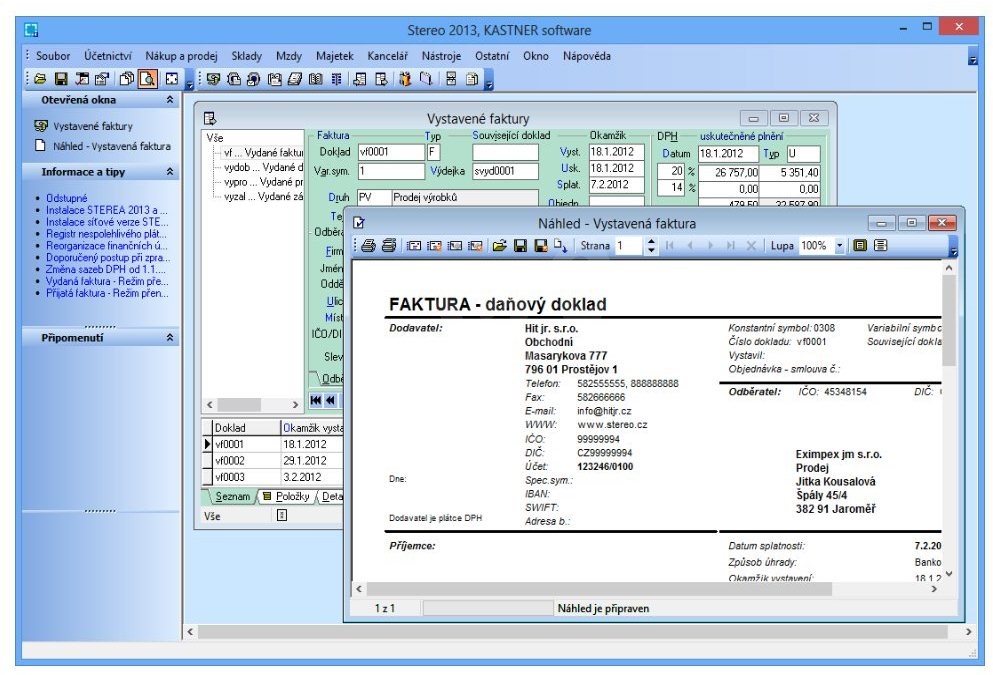The height and width of the screenshot is (675, 993).
Task: Click the first floppy save icon in preview toolbar
Action: click(520, 246)
